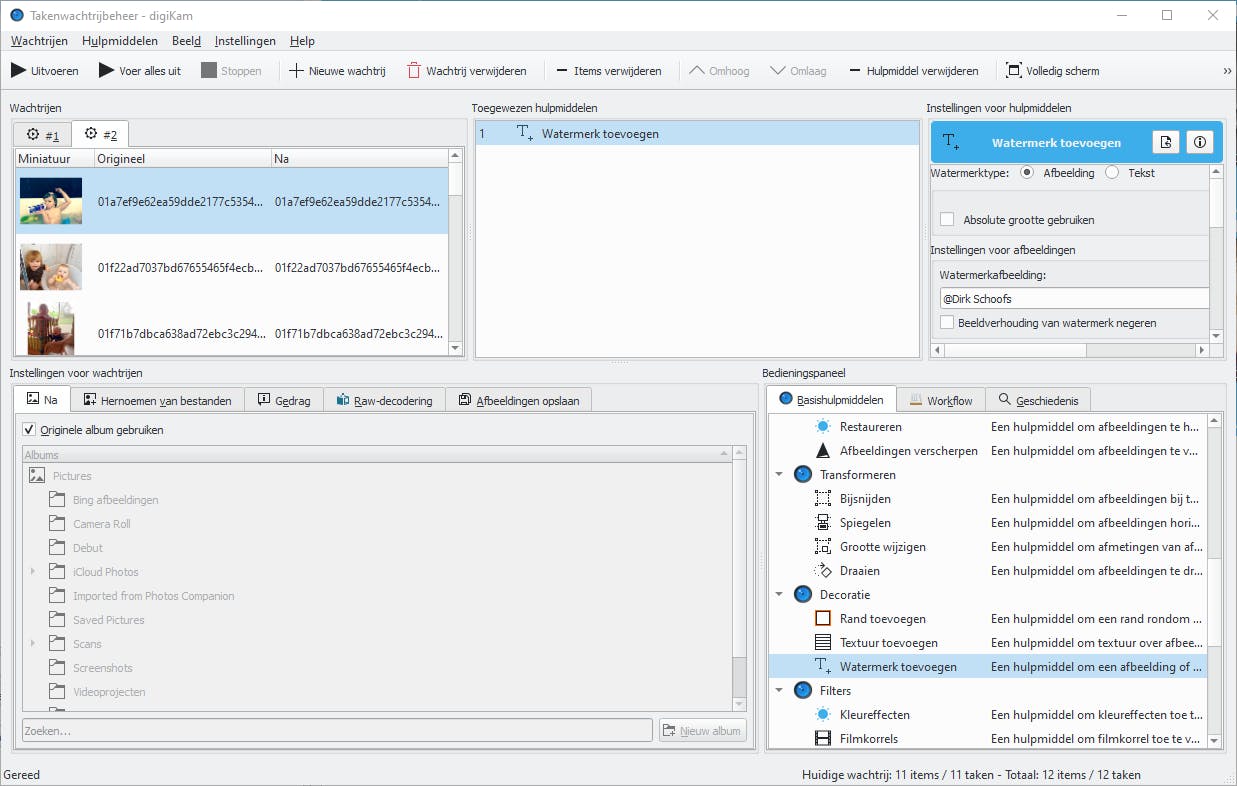Select the Draaien rotate tool
The height and width of the screenshot is (786, 1237).
(859, 571)
